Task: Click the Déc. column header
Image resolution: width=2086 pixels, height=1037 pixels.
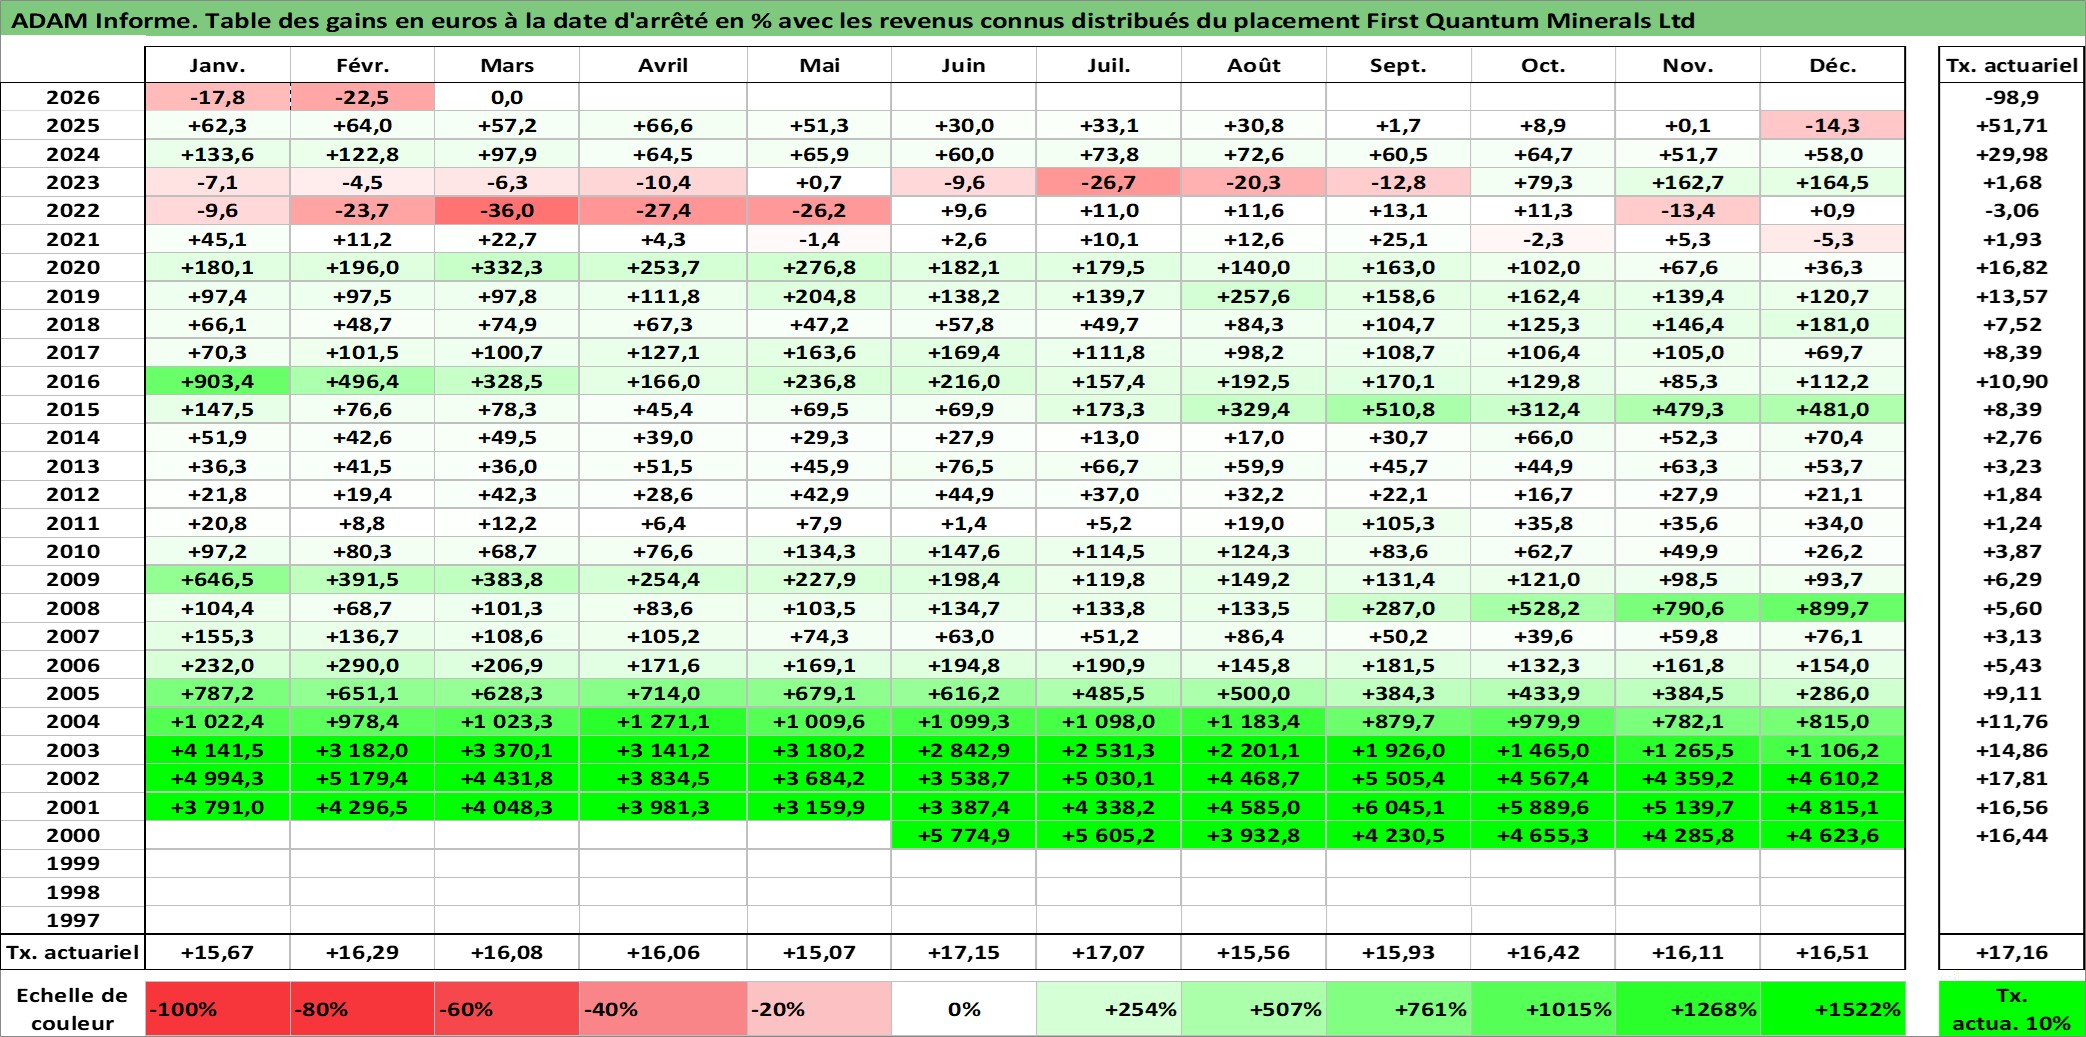Action: pyautogui.click(x=1833, y=65)
